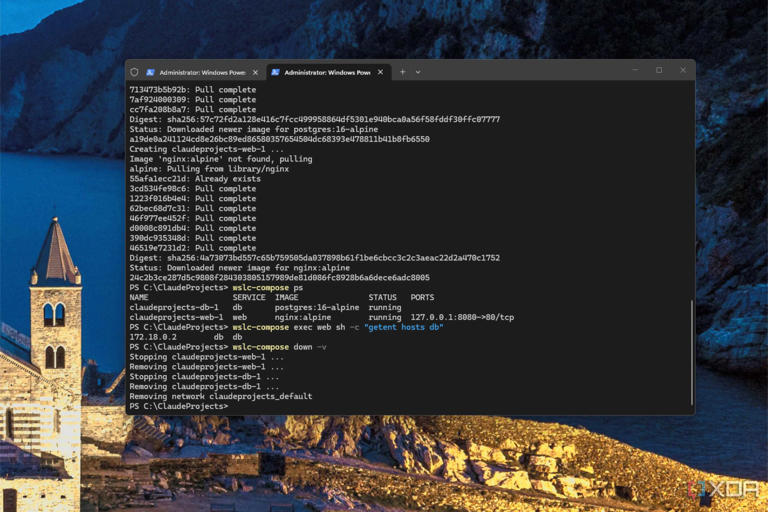Click 'claudeprojects-db-1' in the NAME column
The width and height of the screenshot is (768, 512).
click(x=174, y=307)
